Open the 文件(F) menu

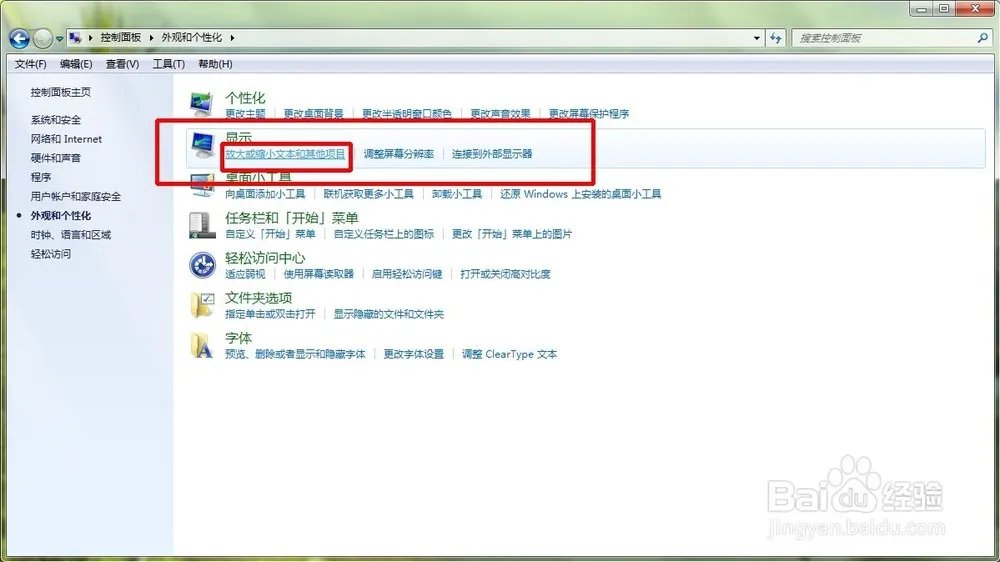click(x=31, y=64)
